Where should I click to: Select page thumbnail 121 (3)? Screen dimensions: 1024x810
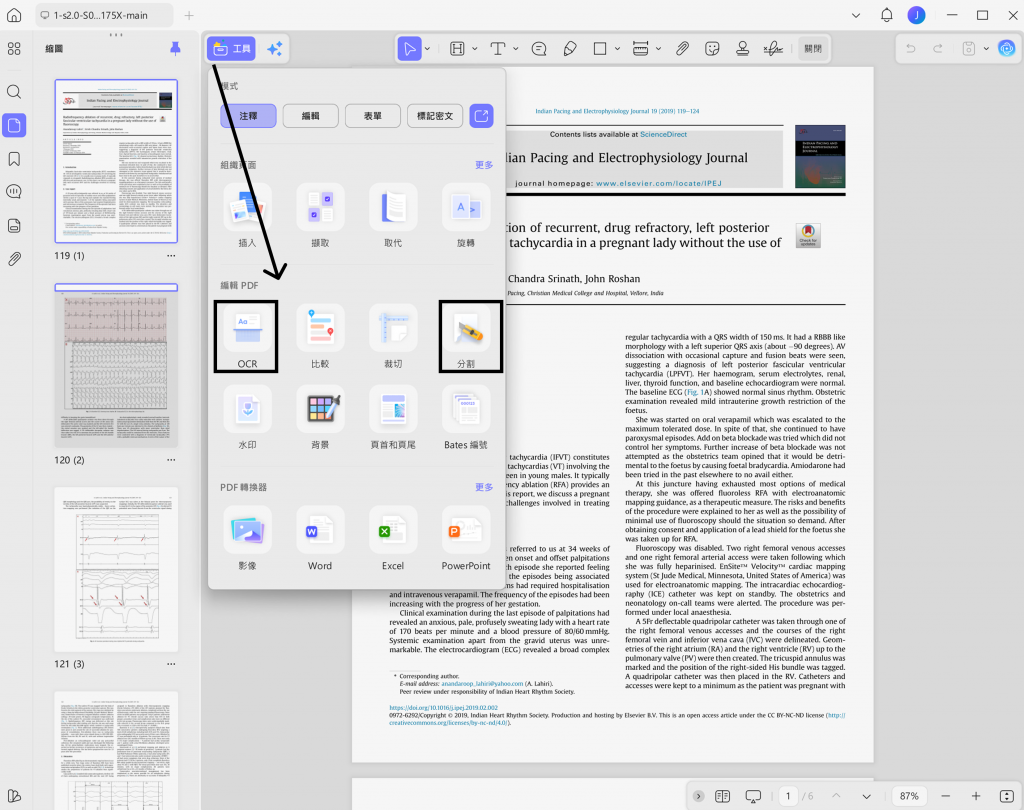pos(116,570)
